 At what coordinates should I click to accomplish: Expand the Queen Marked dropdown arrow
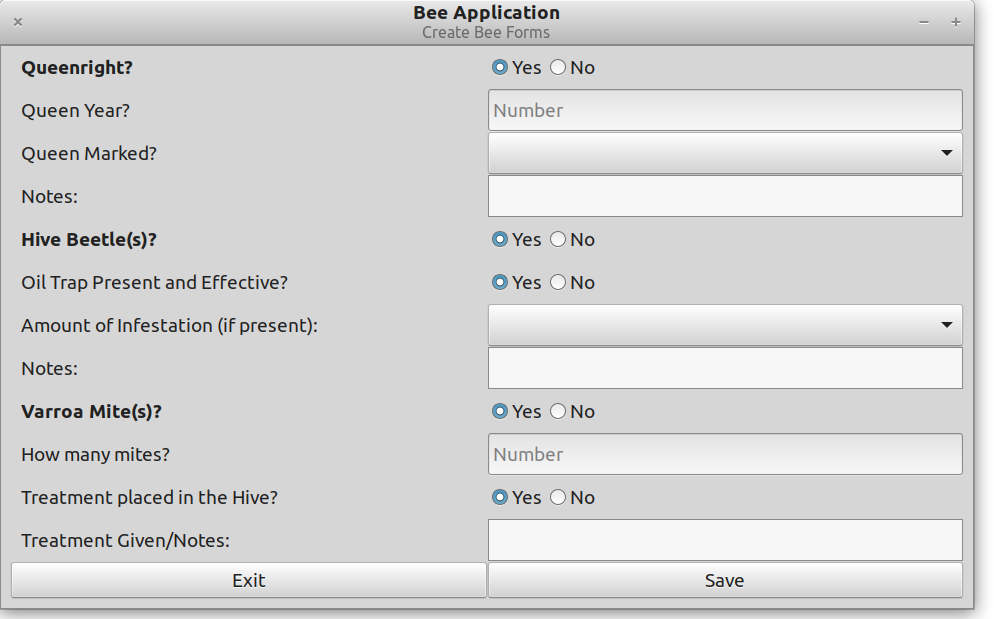(947, 153)
